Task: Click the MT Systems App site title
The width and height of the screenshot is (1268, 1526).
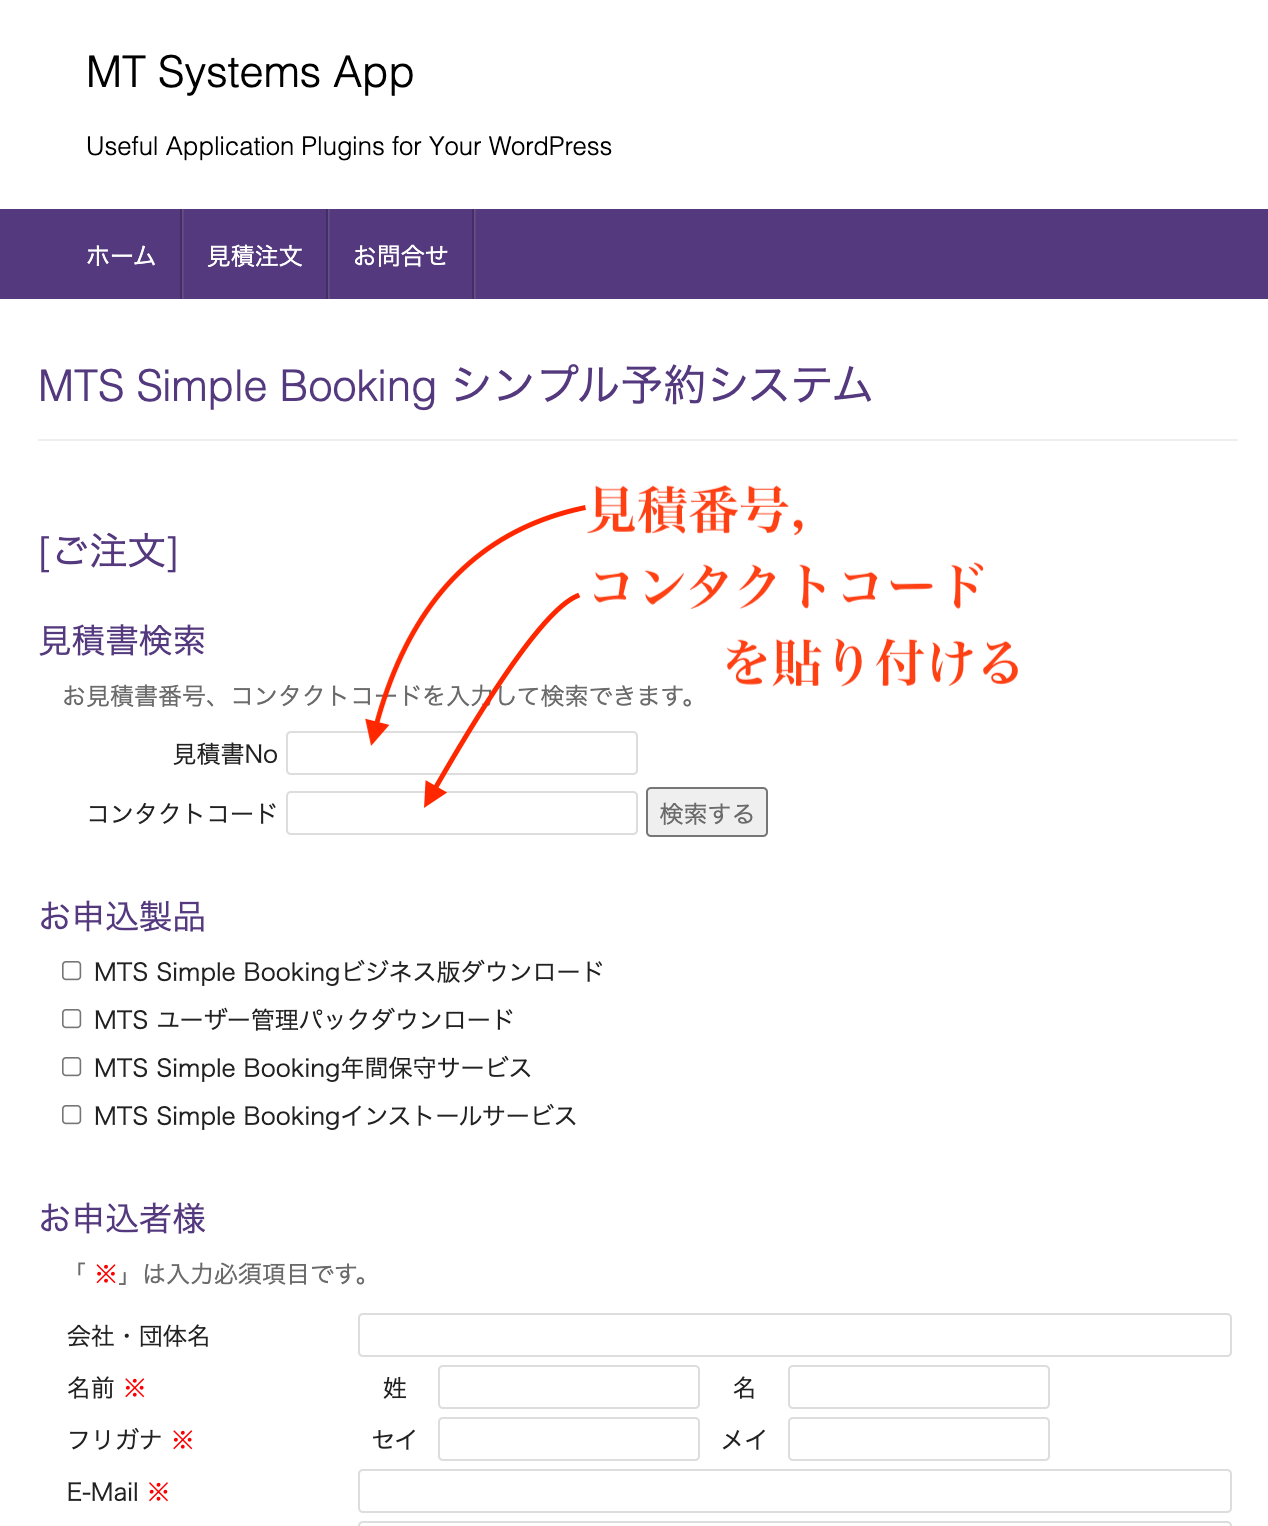Action: point(250,73)
